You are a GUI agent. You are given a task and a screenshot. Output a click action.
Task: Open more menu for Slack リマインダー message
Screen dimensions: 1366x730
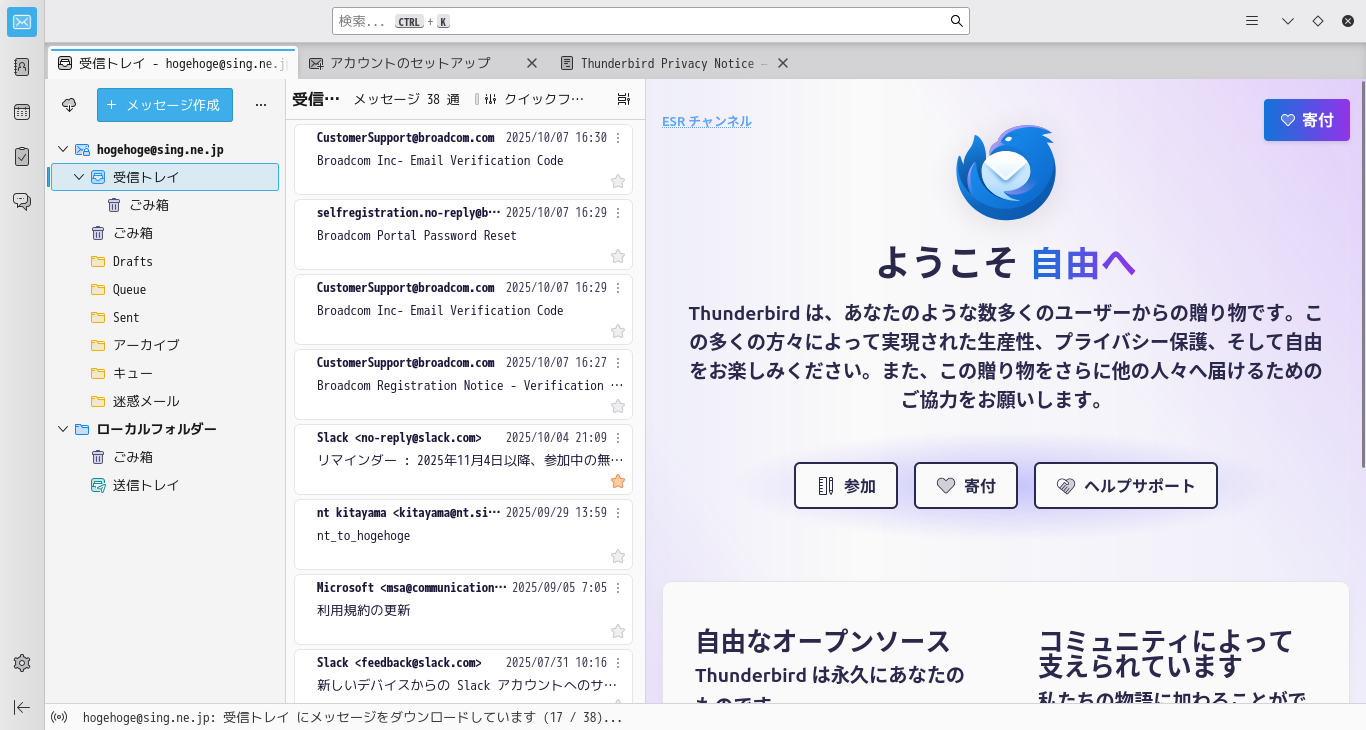click(618, 438)
